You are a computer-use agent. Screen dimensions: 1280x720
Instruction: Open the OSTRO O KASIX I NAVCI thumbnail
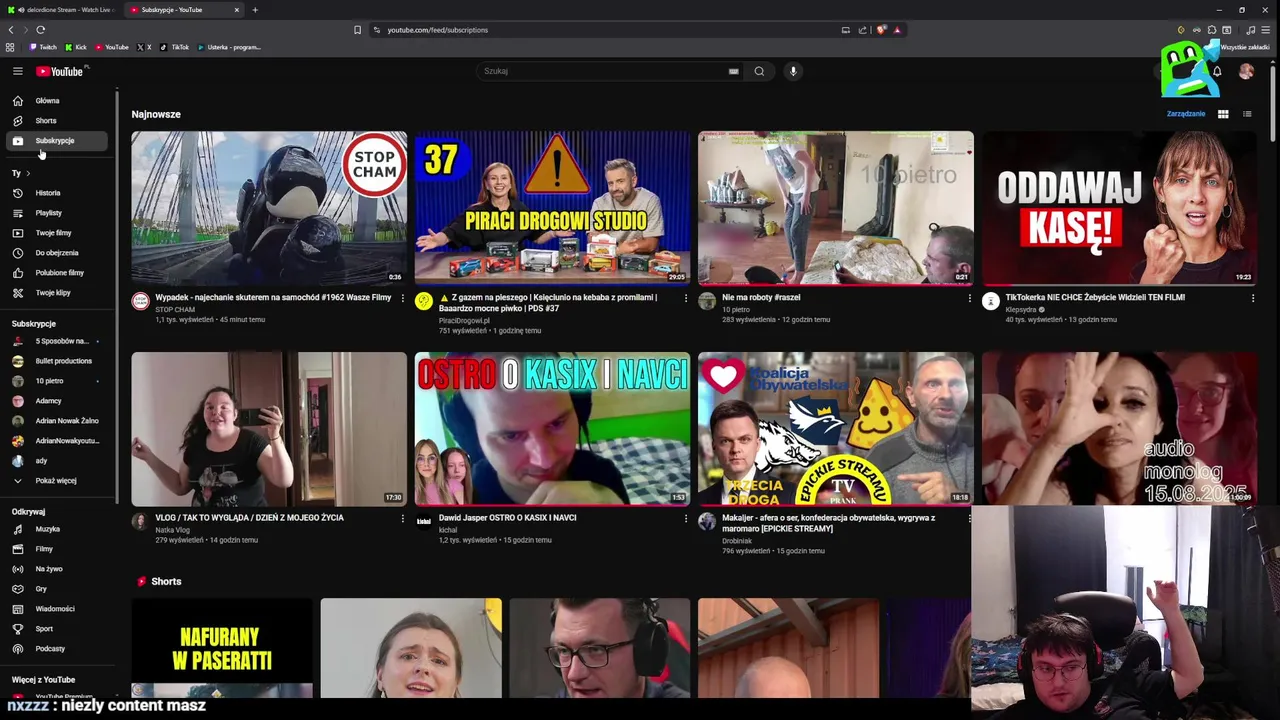[552, 428]
